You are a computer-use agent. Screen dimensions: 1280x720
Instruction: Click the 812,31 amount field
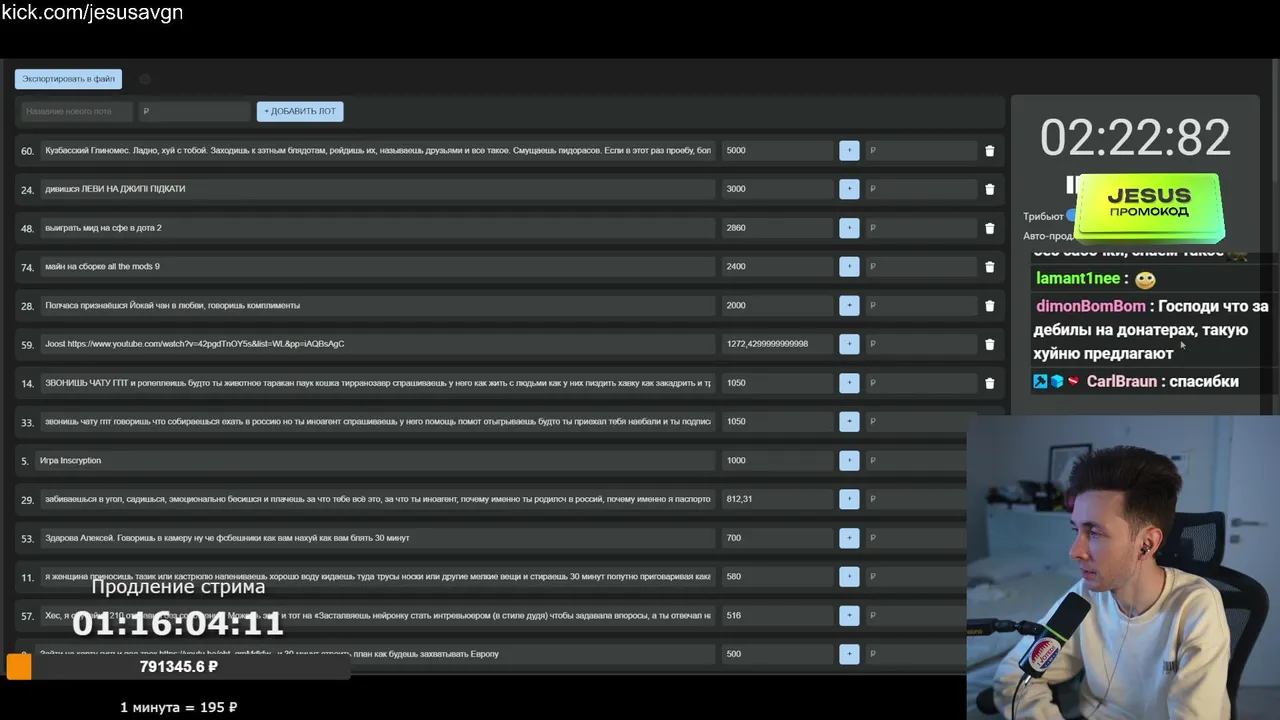tap(778, 499)
